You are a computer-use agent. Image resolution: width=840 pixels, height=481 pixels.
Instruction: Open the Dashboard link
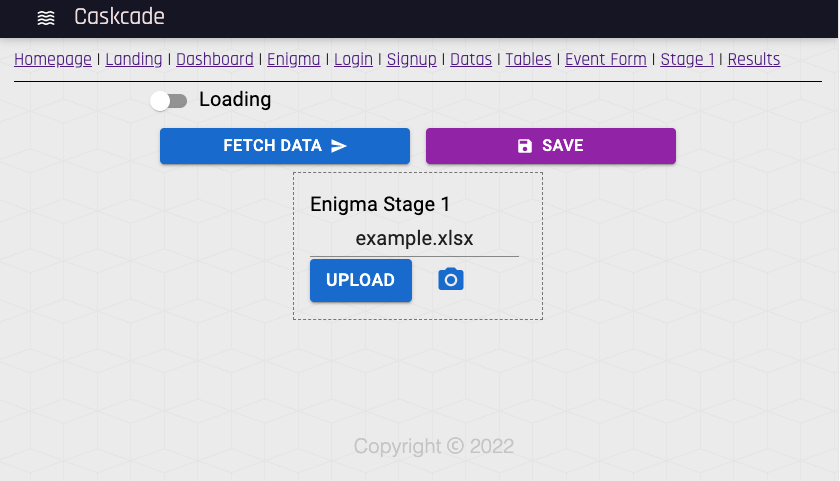point(215,59)
